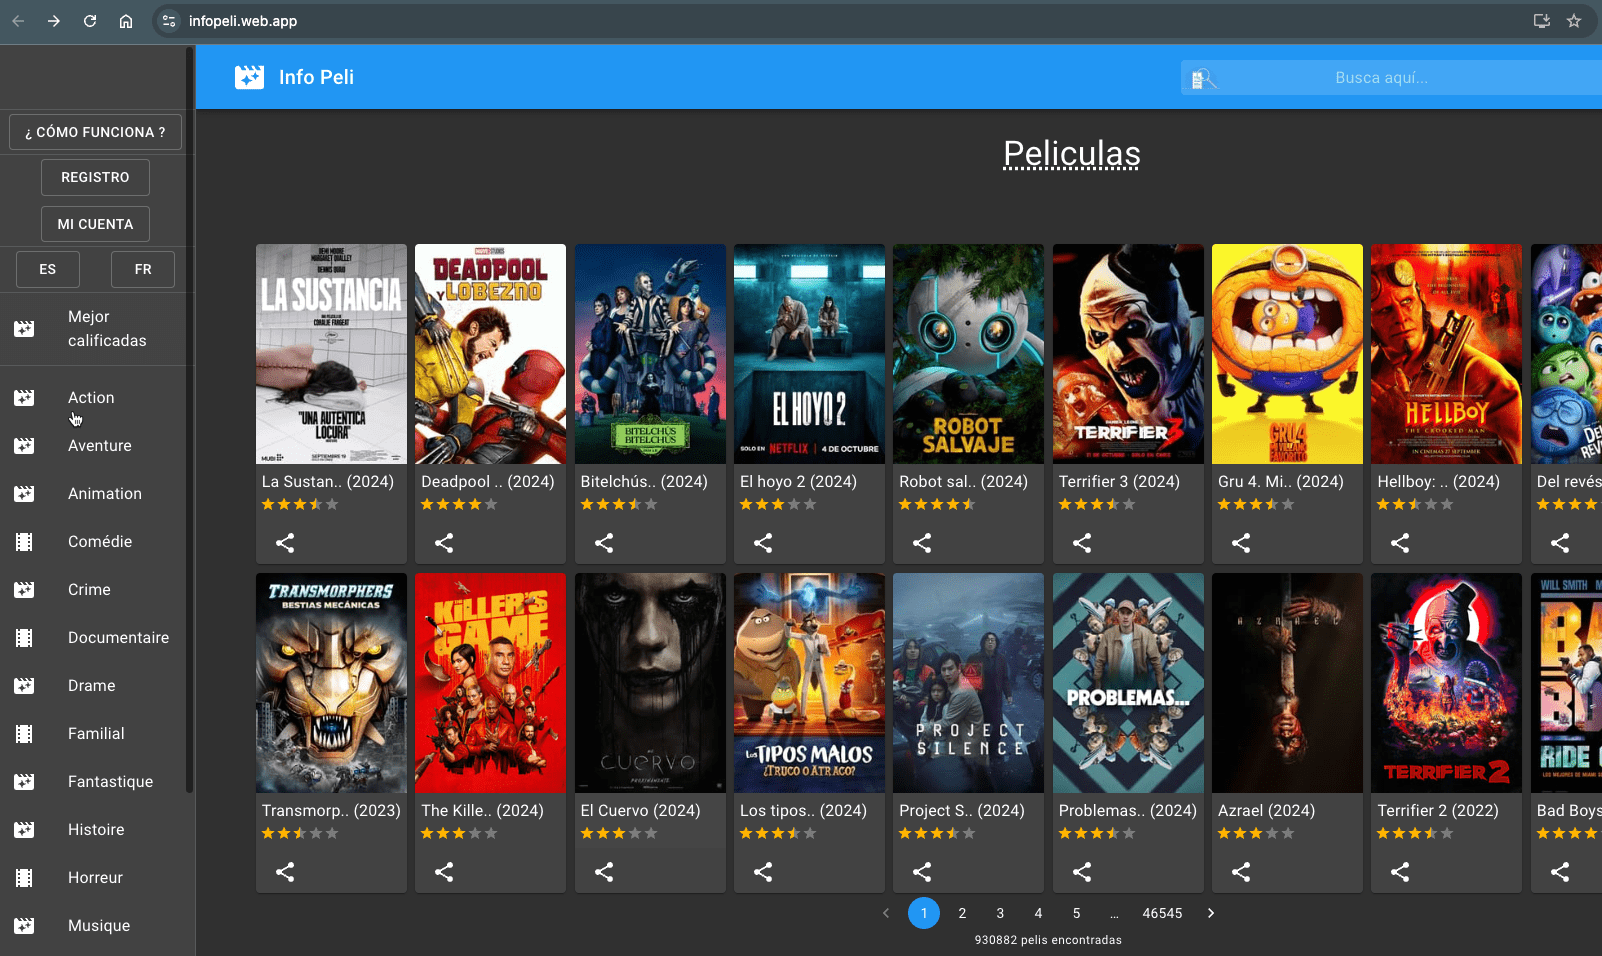
Task: Share Robot salvaje movie card
Action: pyautogui.click(x=922, y=543)
